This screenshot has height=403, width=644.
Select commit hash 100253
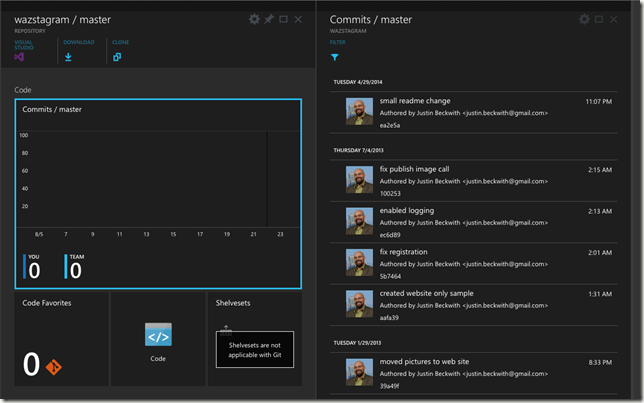tap(390, 193)
